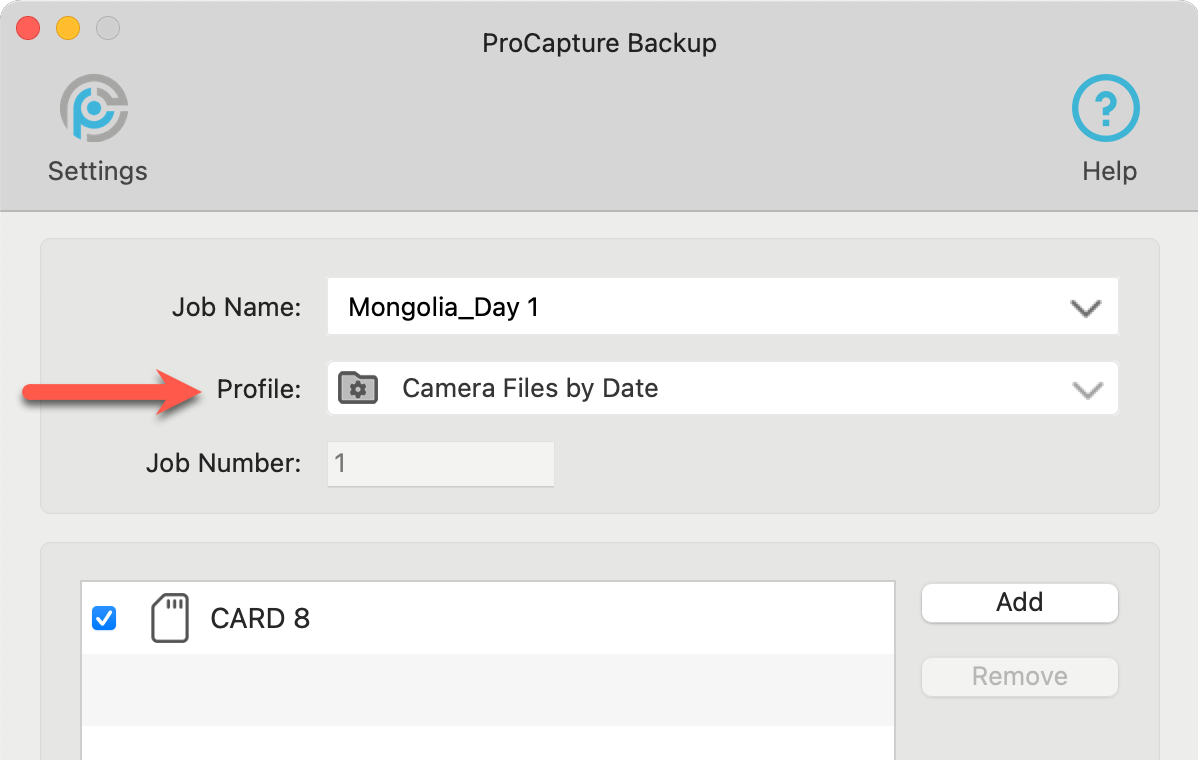Click the yellow minimize window button
The height and width of the screenshot is (760, 1198).
(x=68, y=28)
